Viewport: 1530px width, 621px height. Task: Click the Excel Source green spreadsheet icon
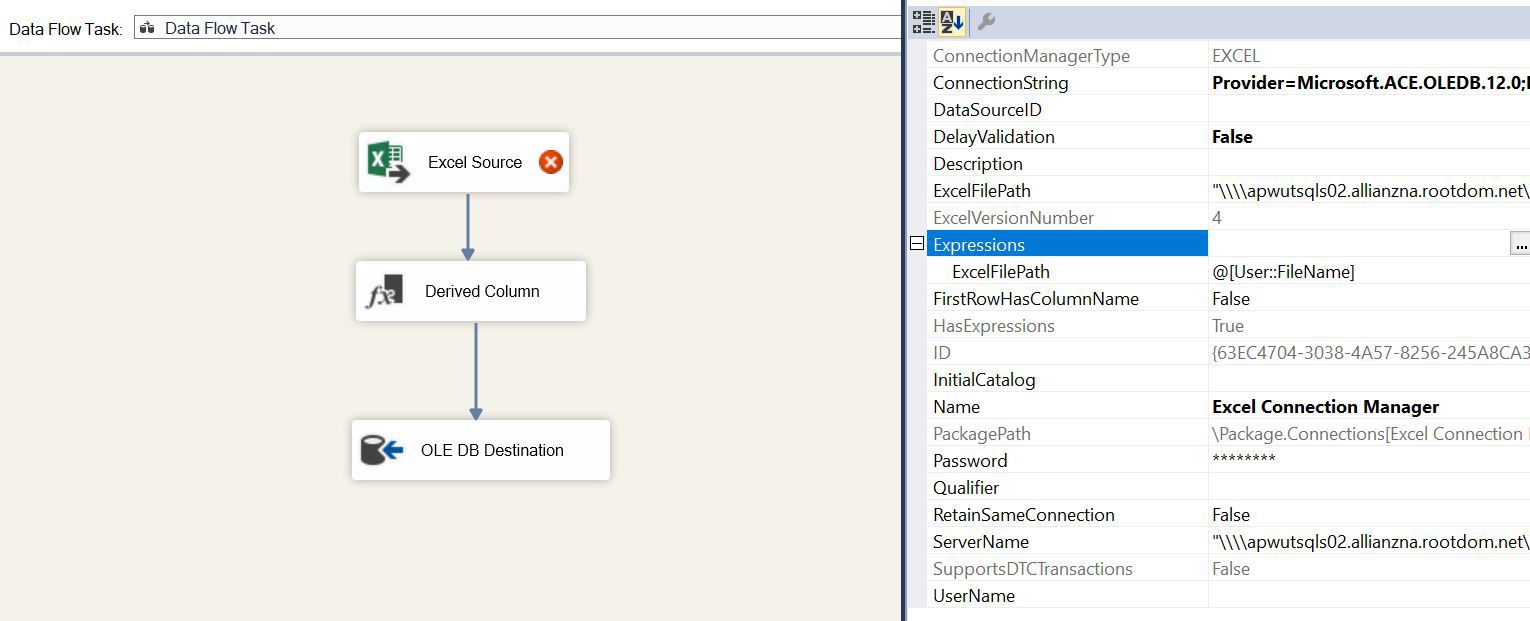389,162
